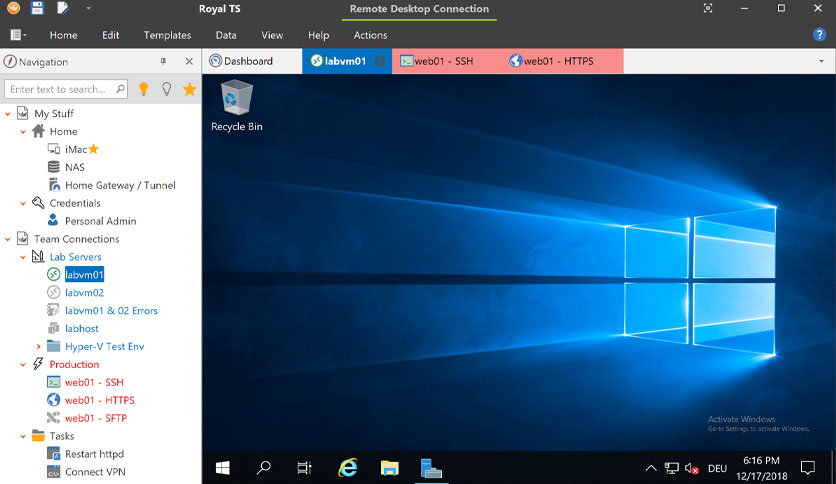Click the web01 - SSH terminal icon in tree
The image size is (836, 484).
53,382
